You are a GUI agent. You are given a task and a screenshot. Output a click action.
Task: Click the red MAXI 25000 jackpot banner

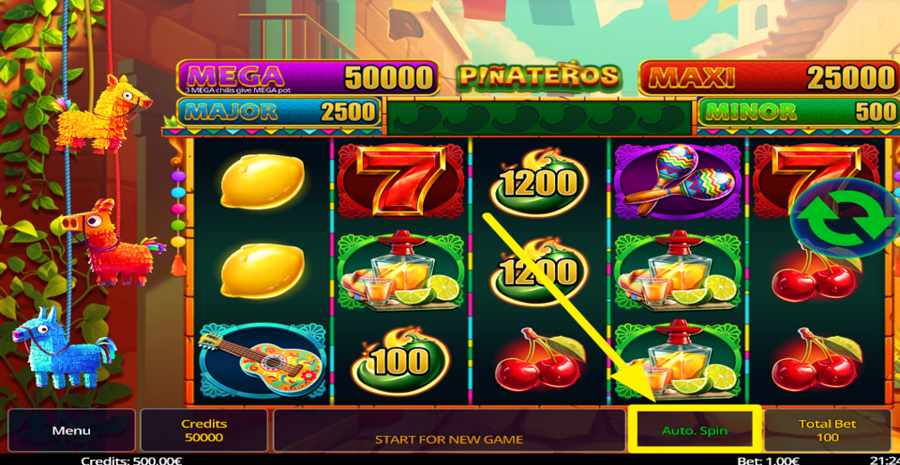pyautogui.click(x=769, y=78)
